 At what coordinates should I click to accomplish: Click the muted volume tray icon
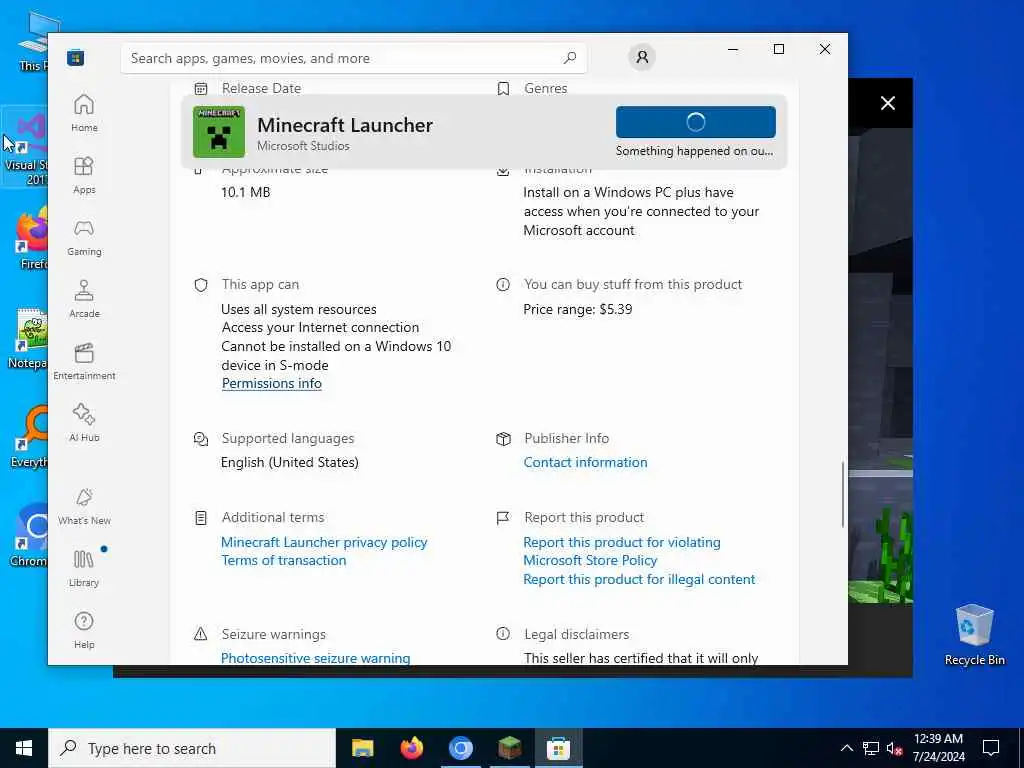click(x=894, y=748)
